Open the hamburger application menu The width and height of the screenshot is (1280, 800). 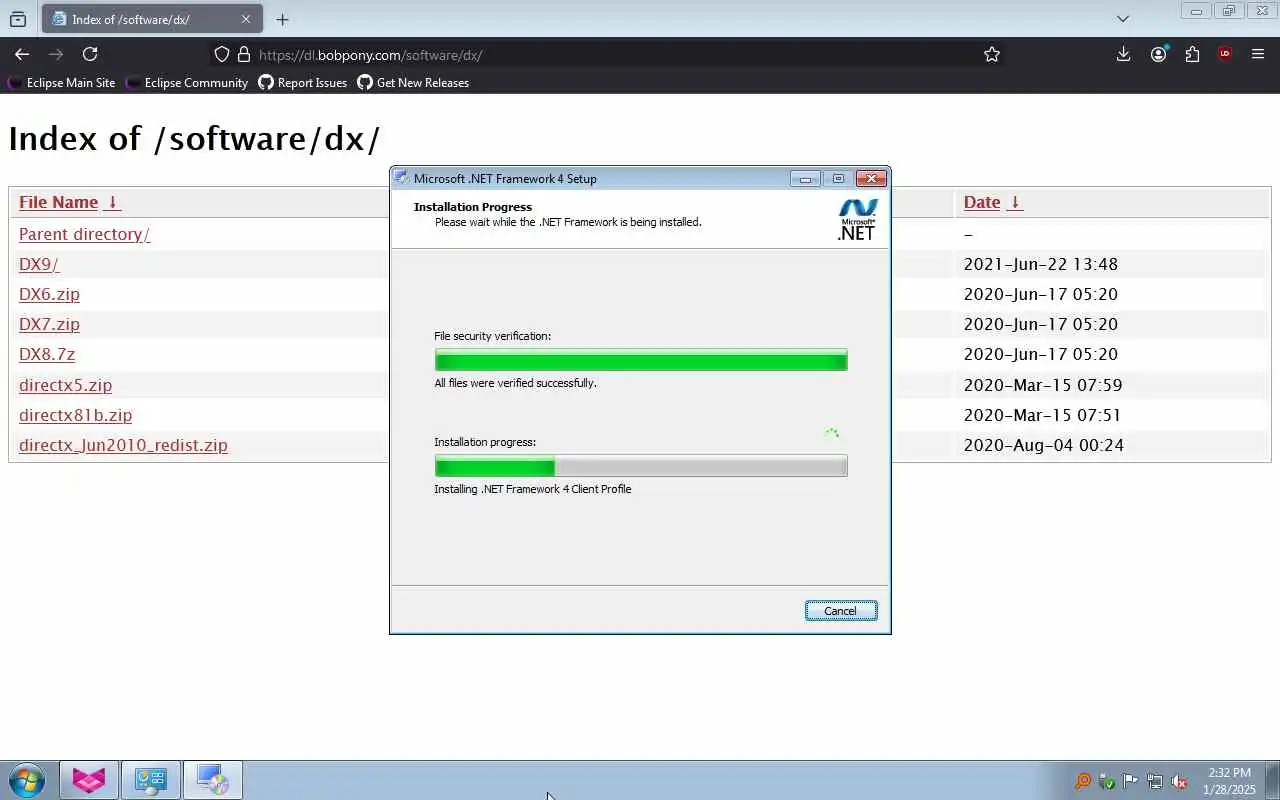coord(1258,54)
